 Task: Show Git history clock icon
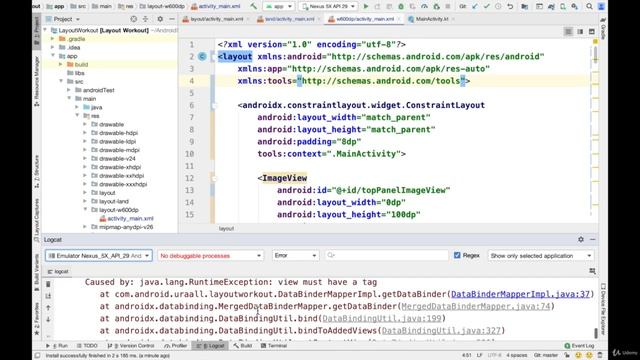(498, 7)
